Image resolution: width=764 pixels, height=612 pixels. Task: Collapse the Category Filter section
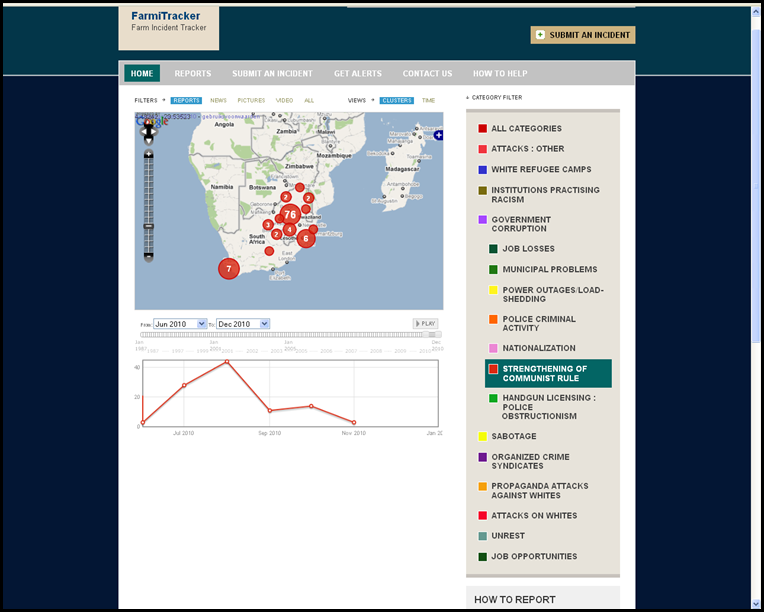(494, 97)
